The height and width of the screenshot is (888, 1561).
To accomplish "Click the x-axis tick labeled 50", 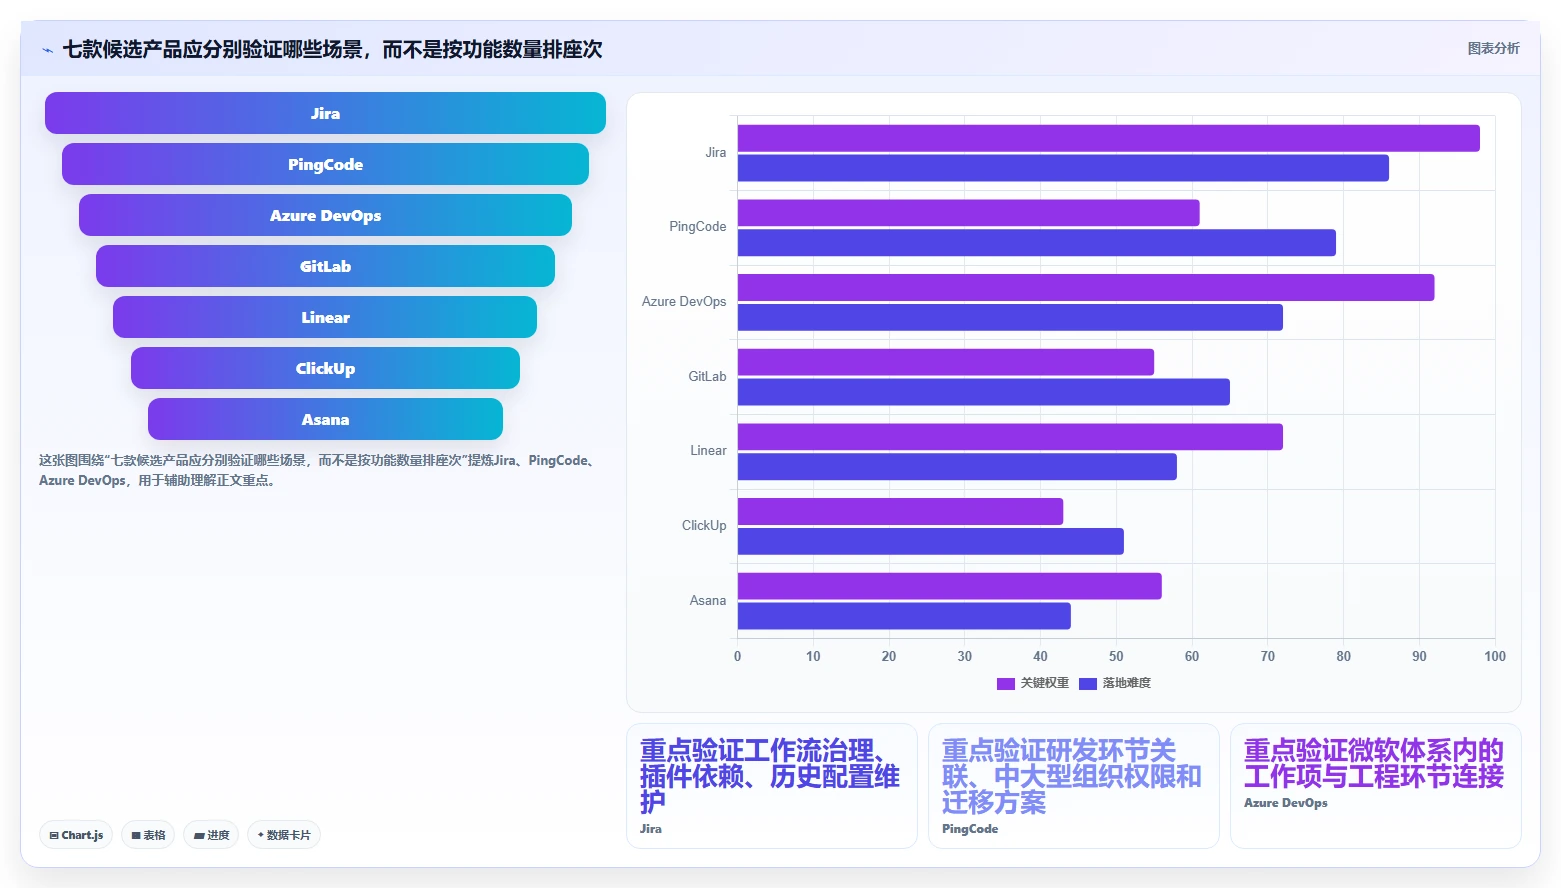I will [1116, 657].
